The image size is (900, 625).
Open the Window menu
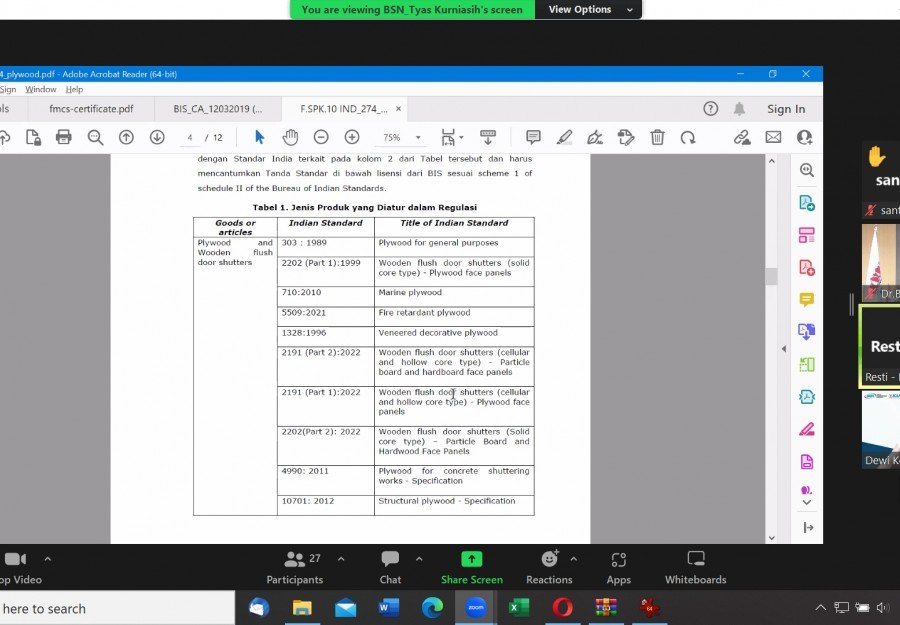(x=41, y=89)
